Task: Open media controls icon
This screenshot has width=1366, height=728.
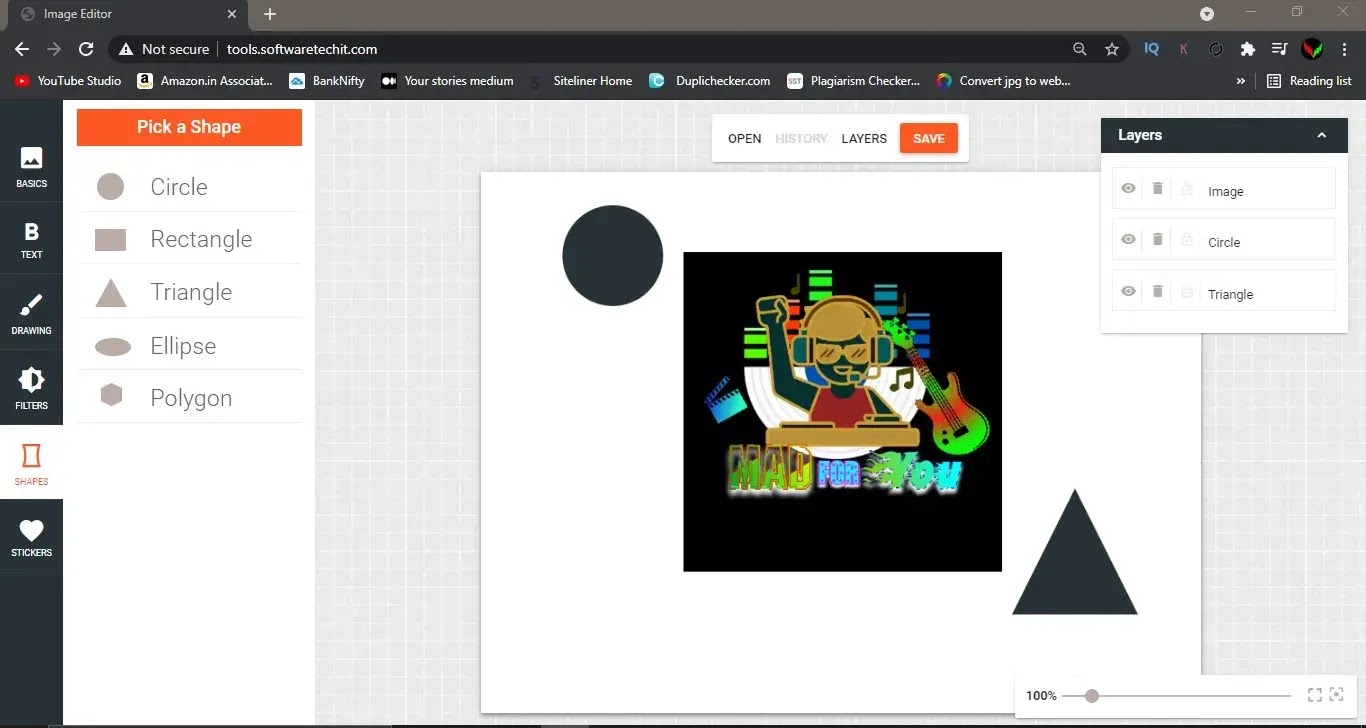Action: click(1279, 49)
